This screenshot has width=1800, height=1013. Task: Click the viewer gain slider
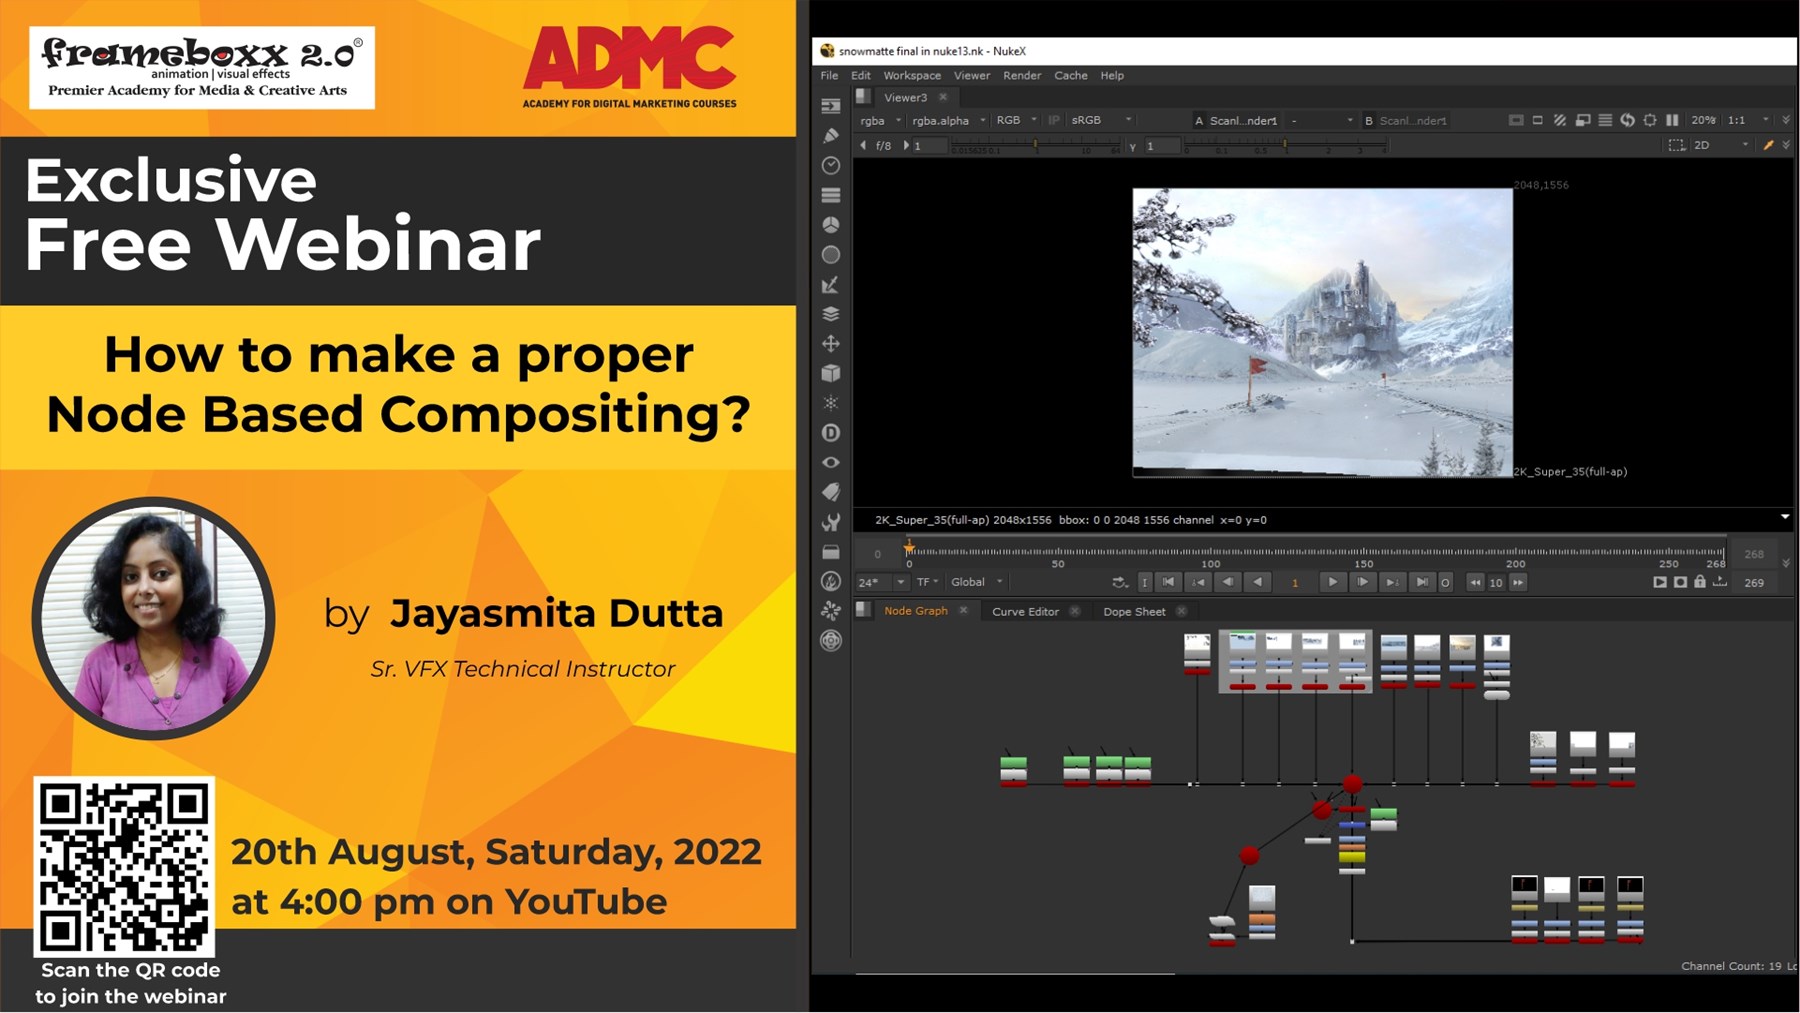[1035, 146]
